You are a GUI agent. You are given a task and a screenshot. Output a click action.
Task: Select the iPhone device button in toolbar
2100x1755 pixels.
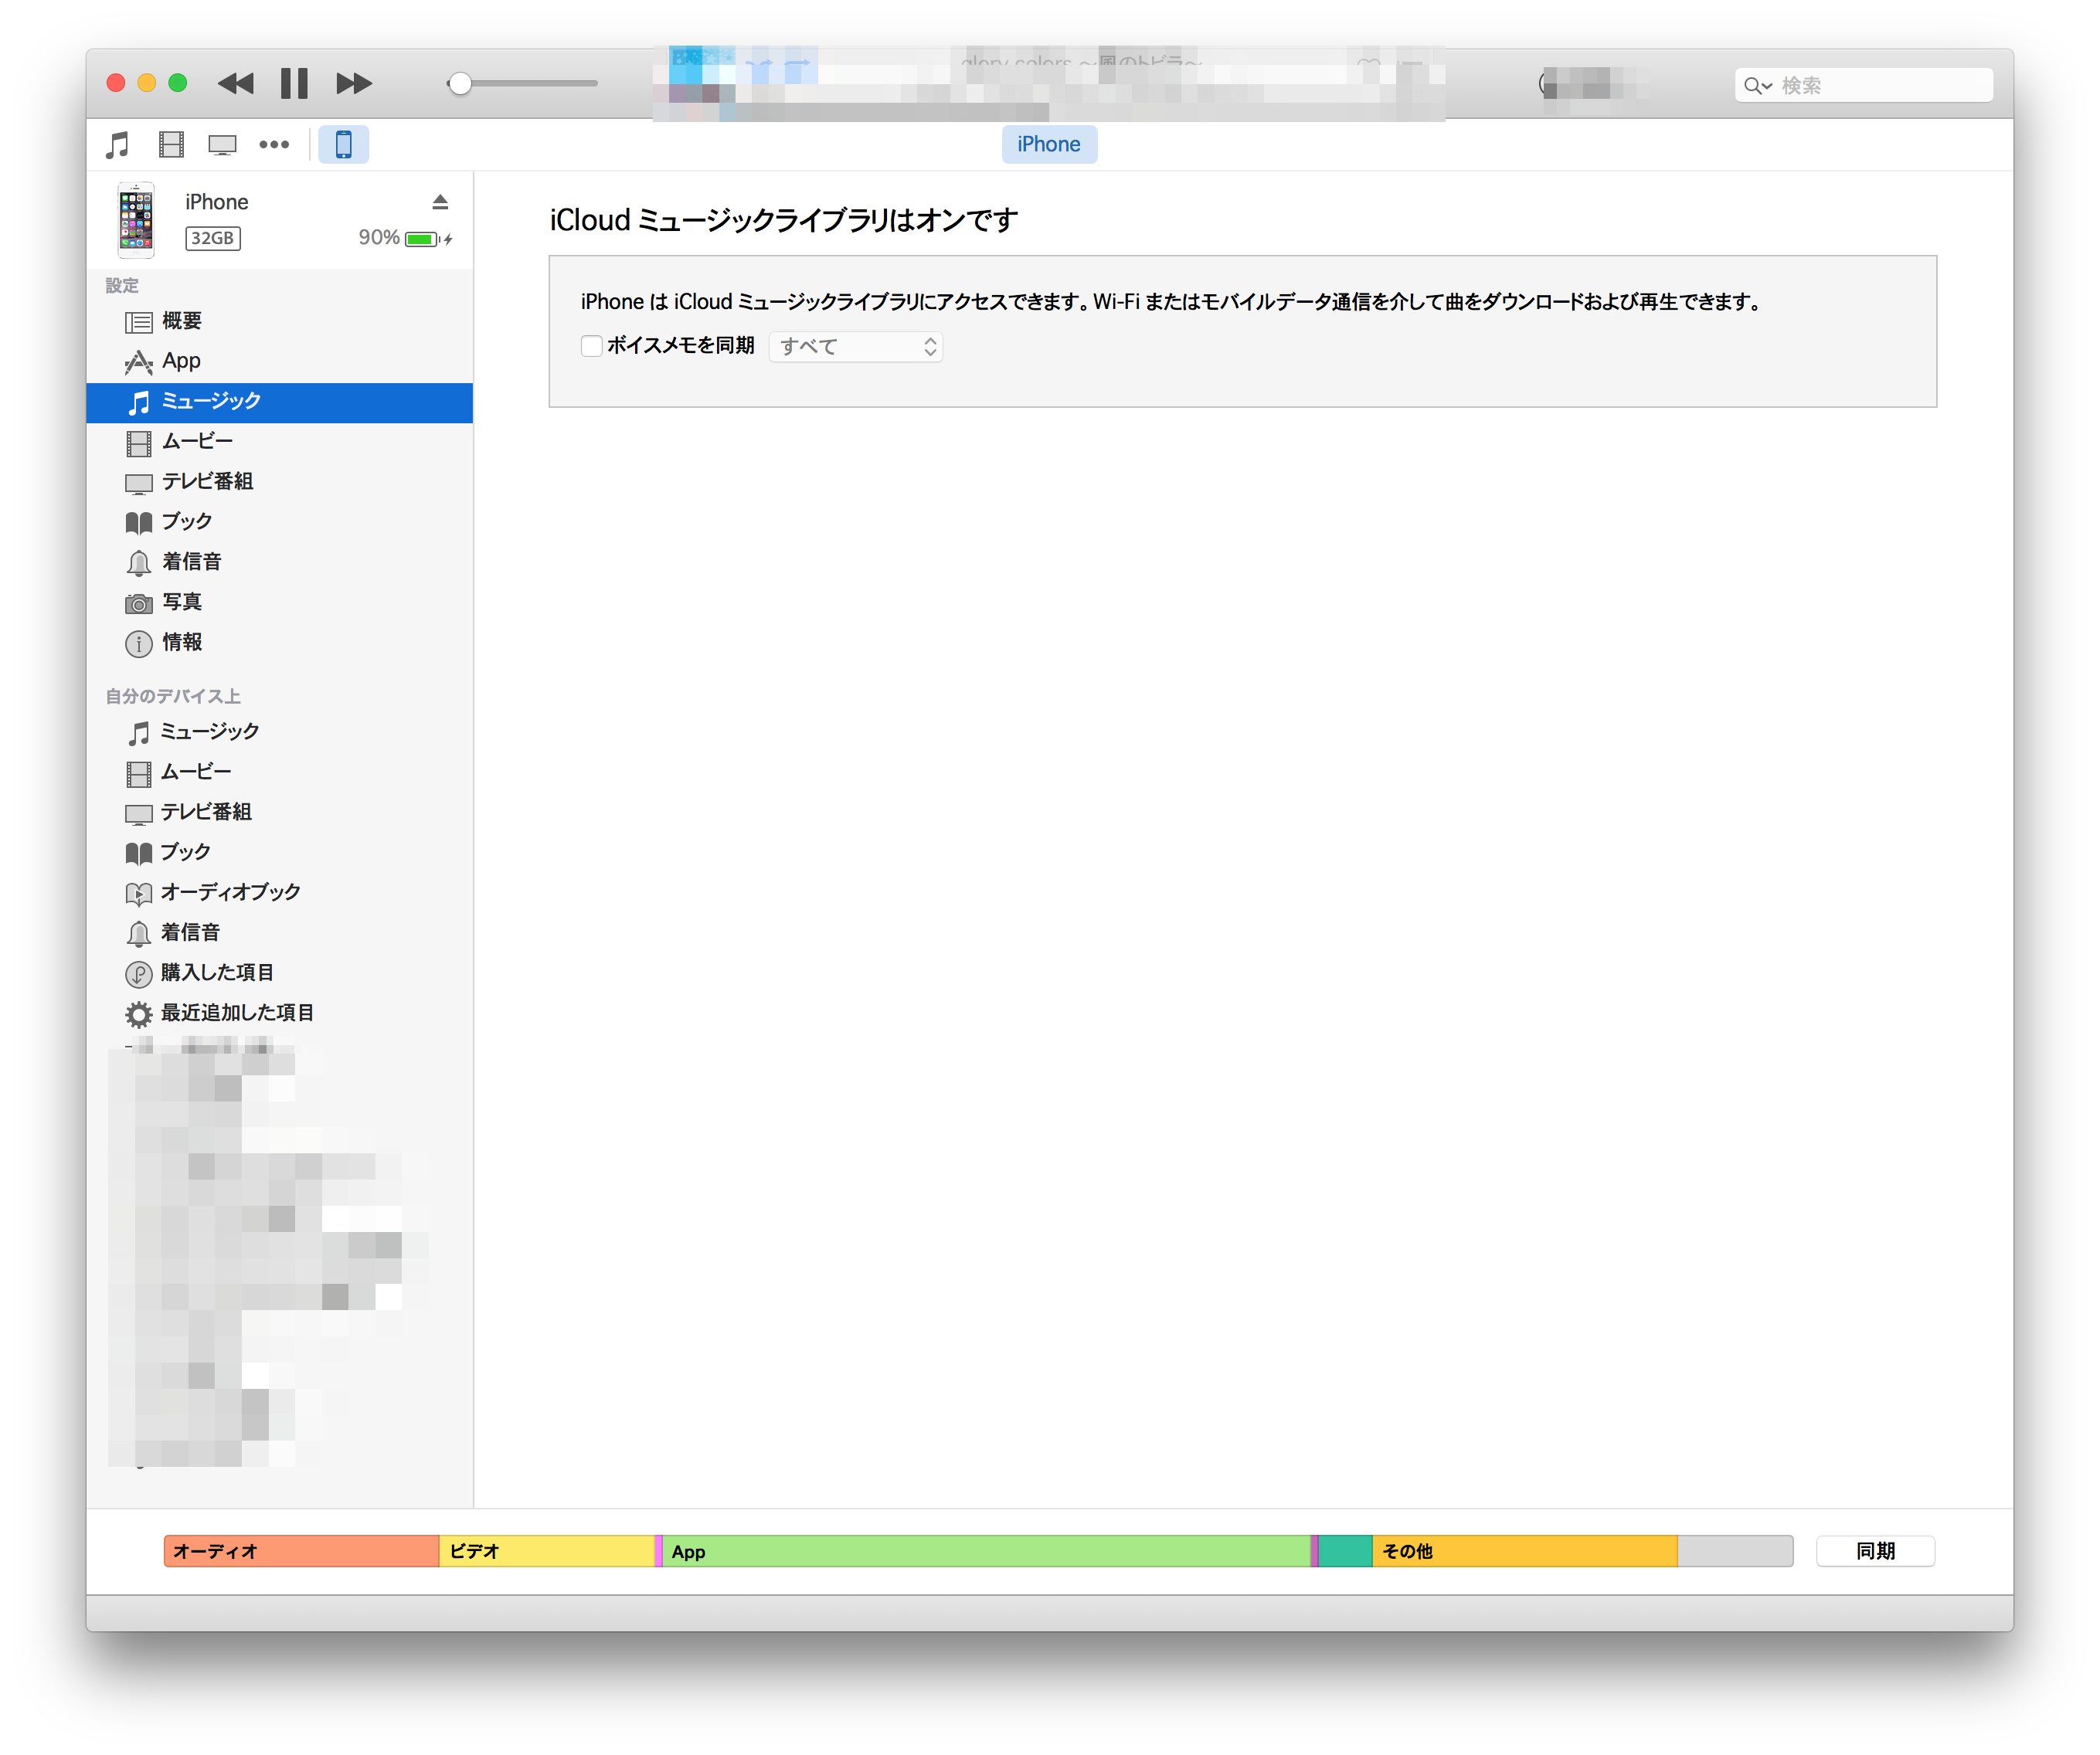343,145
